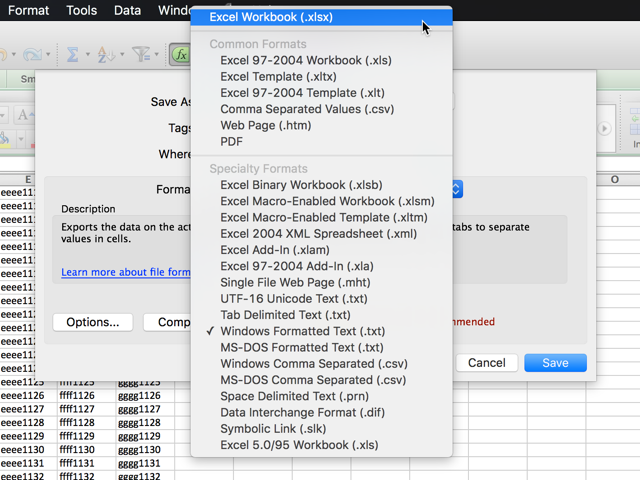Image resolution: width=640 pixels, height=480 pixels.
Task: Choose Comma Separated Values (.csv)
Action: click(322, 109)
